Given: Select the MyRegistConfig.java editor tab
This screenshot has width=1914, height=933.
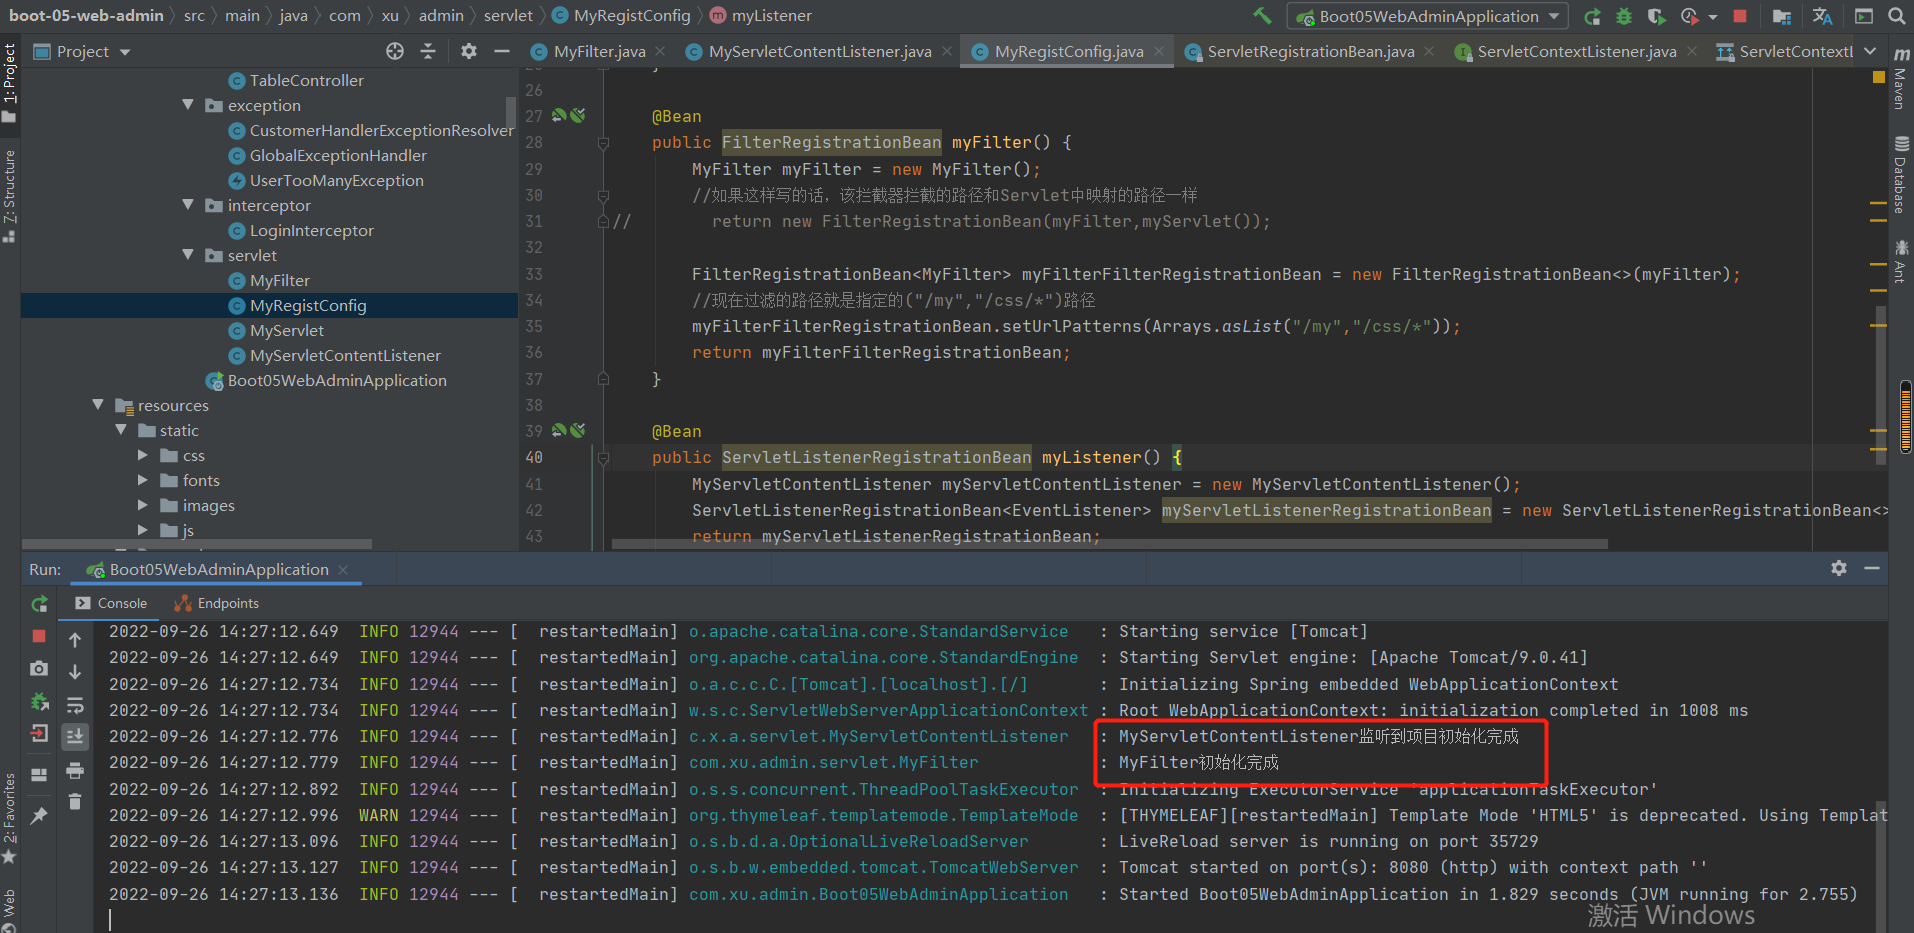Looking at the screenshot, I should click(x=1068, y=51).
